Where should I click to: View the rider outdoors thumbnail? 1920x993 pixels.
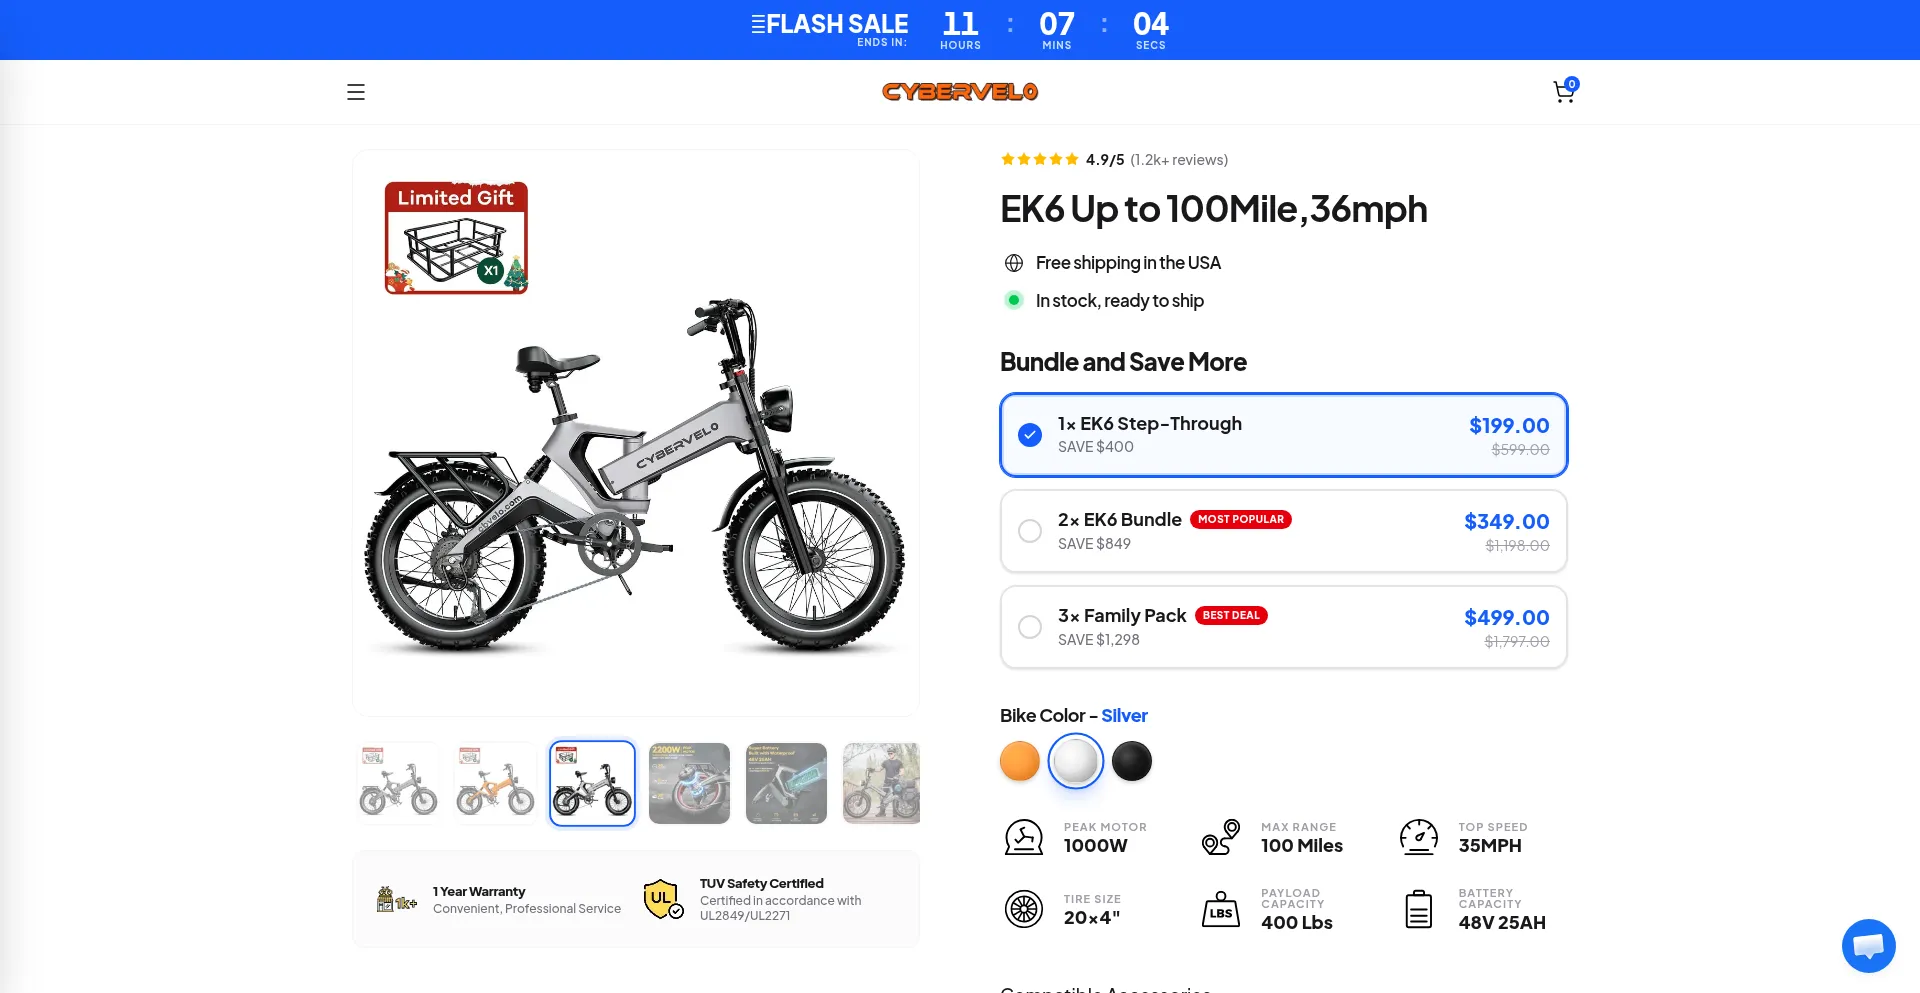pos(881,783)
